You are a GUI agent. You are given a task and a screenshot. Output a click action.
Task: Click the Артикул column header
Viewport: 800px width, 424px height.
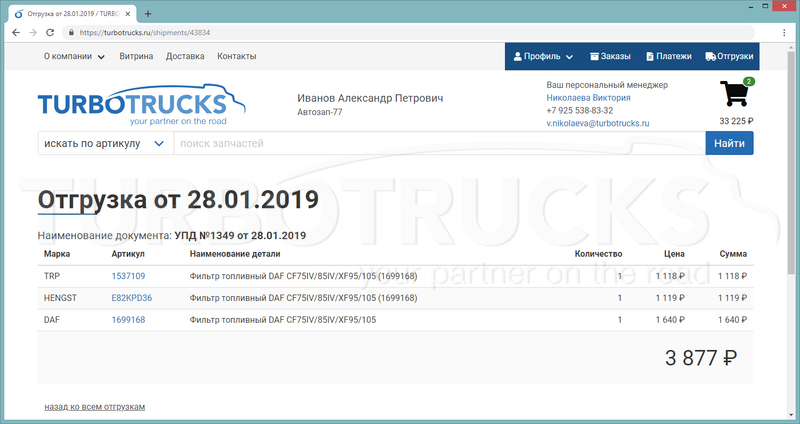128,254
